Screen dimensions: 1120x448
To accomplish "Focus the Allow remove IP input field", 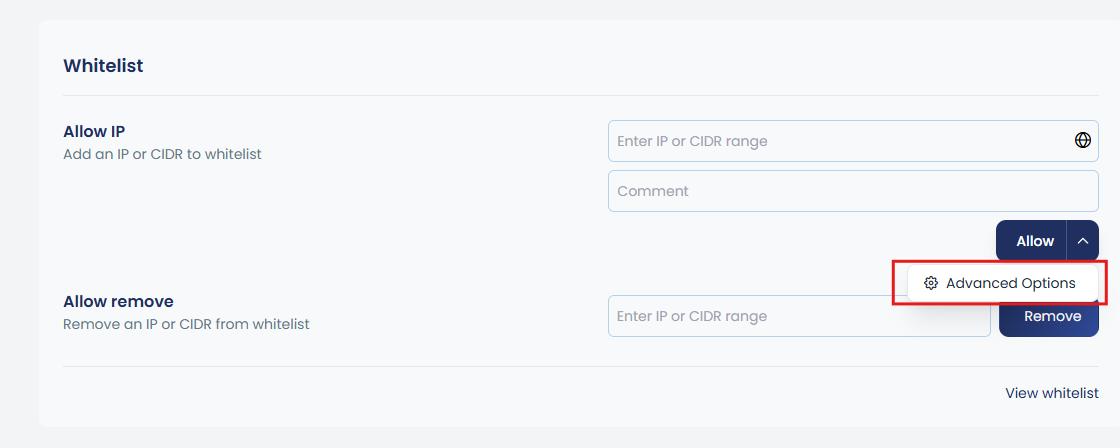I will (798, 316).
